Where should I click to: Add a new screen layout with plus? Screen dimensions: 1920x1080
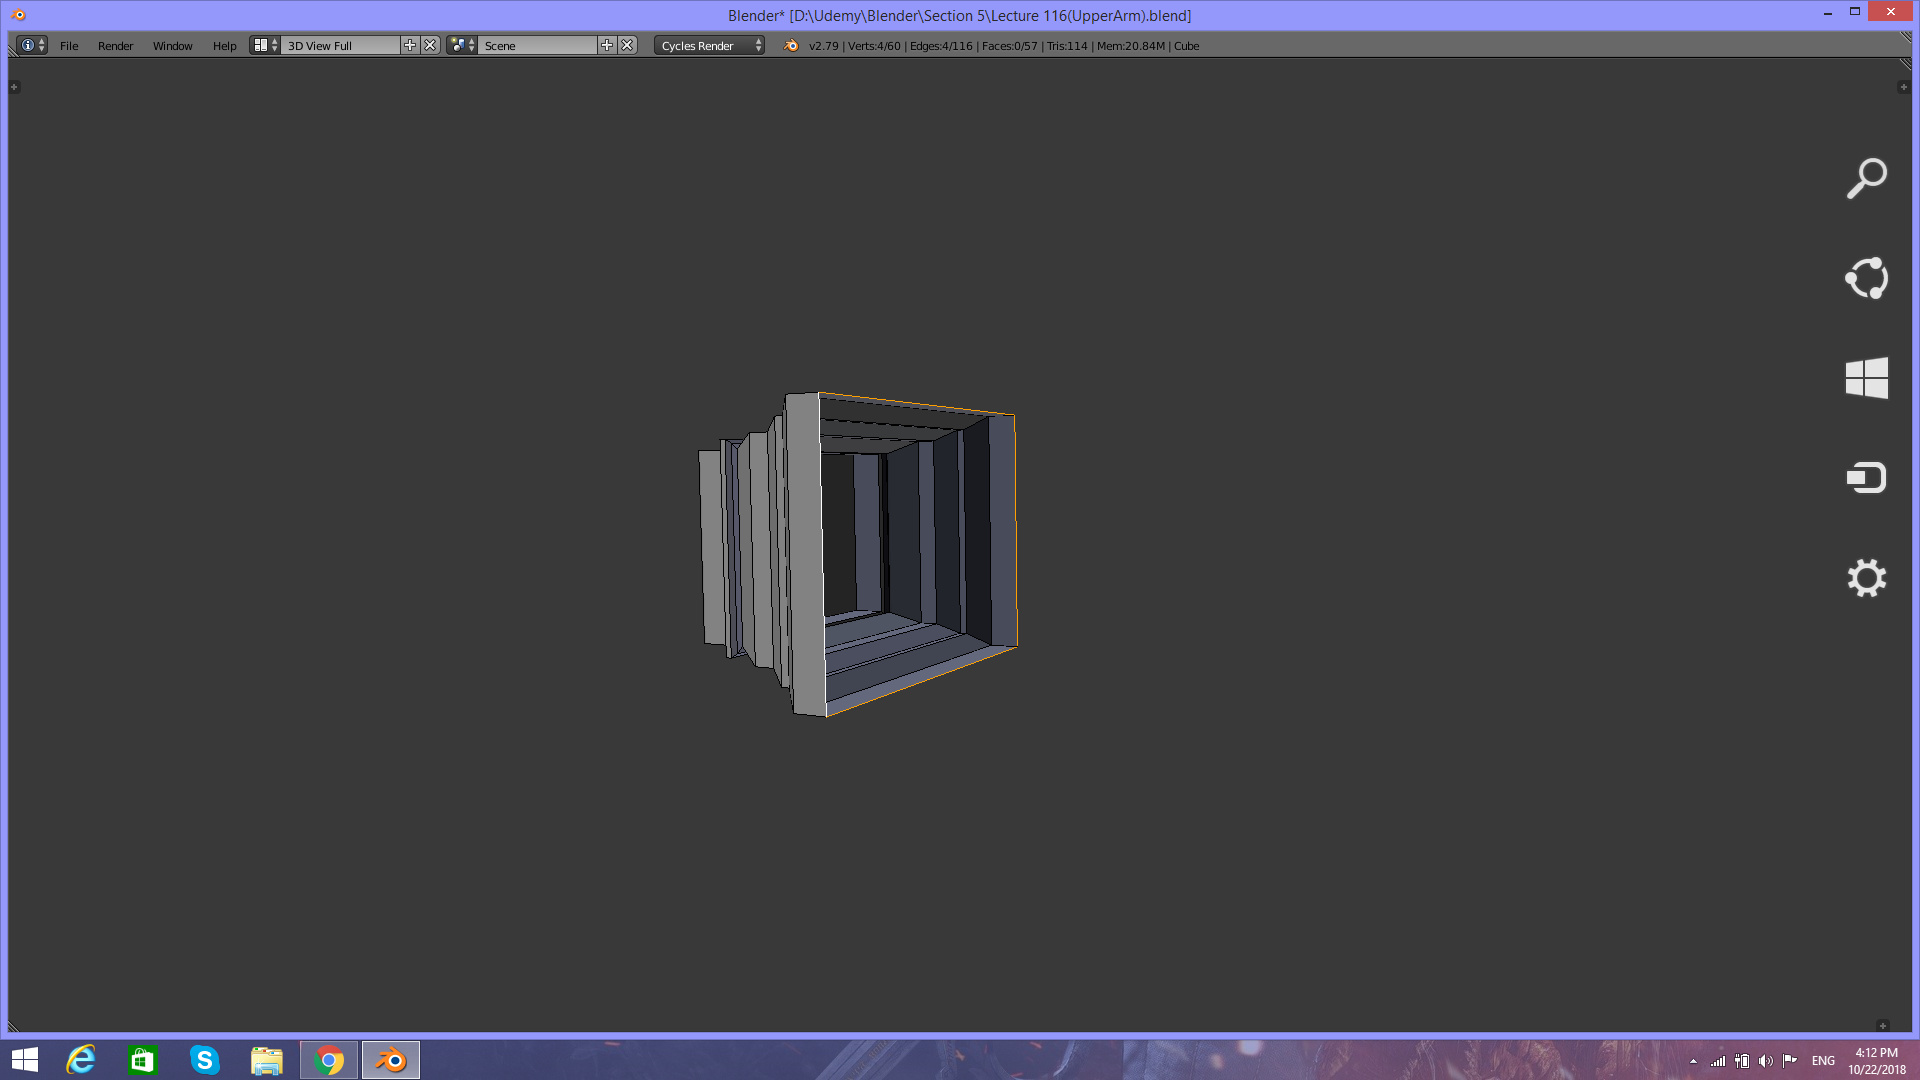pyautogui.click(x=410, y=45)
